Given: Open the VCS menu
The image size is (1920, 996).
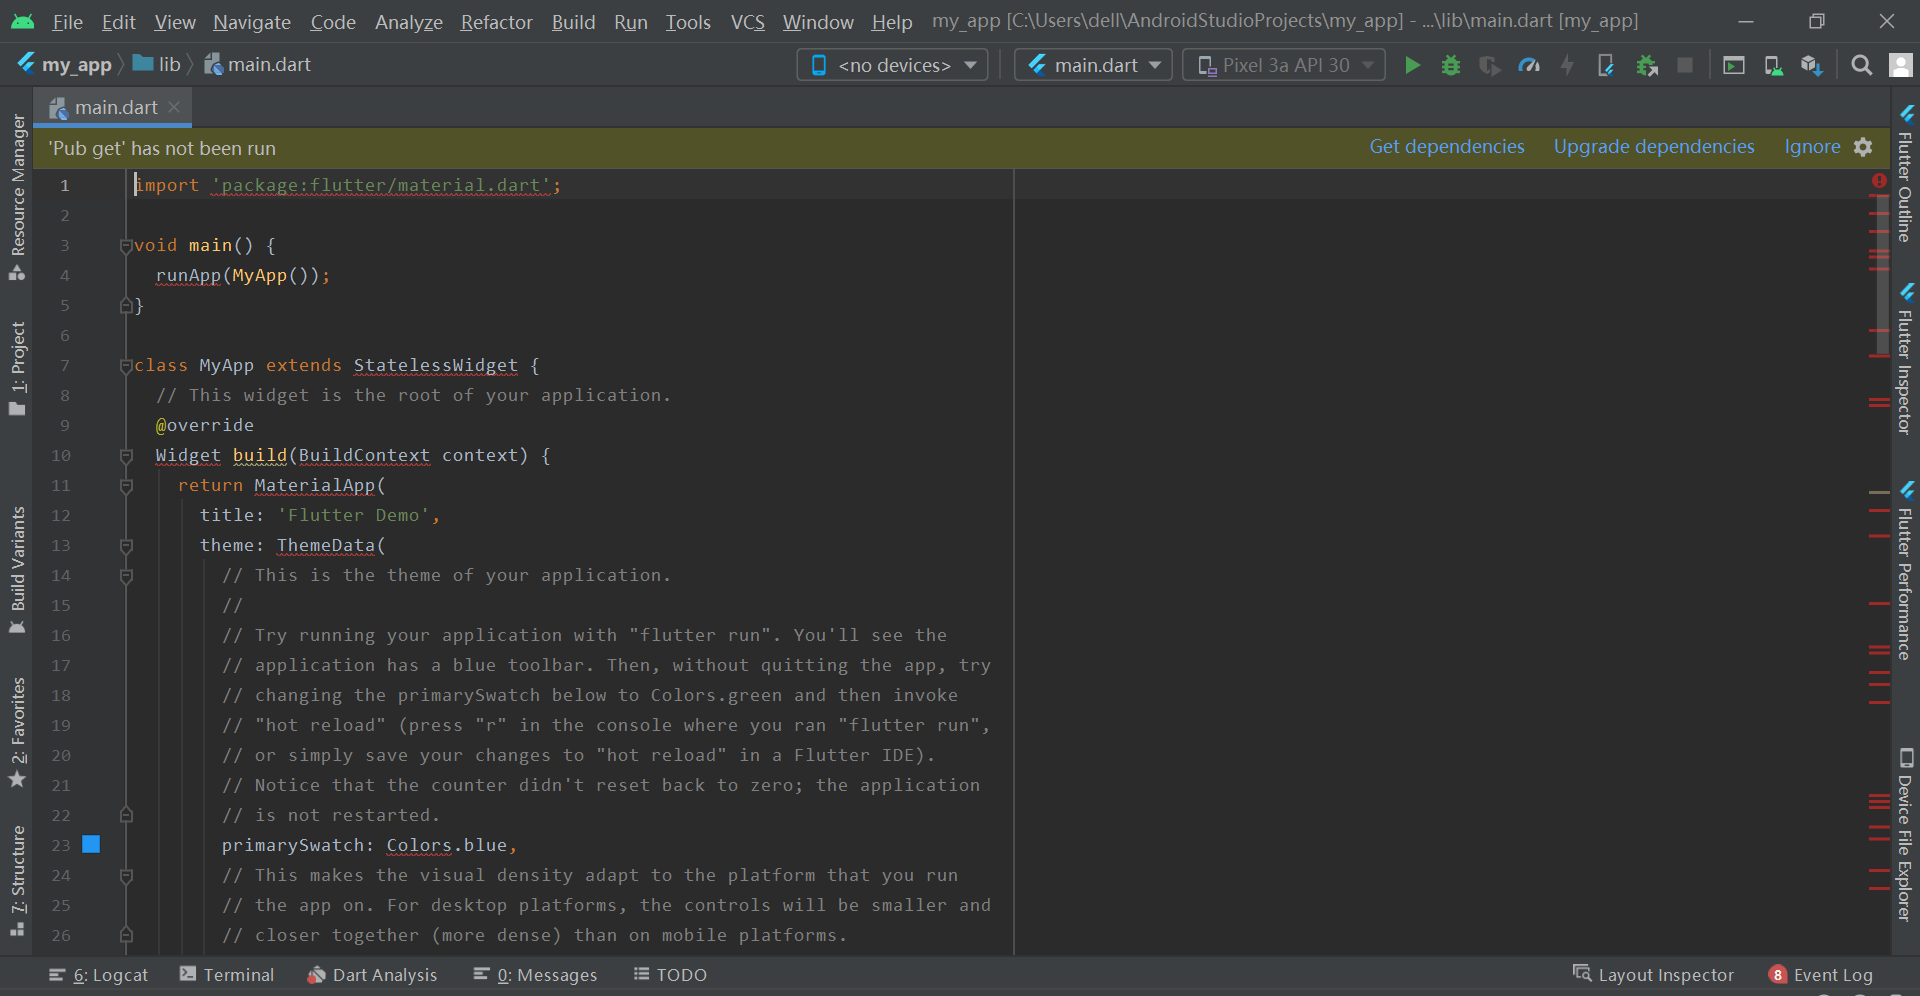Looking at the screenshot, I should click(747, 22).
